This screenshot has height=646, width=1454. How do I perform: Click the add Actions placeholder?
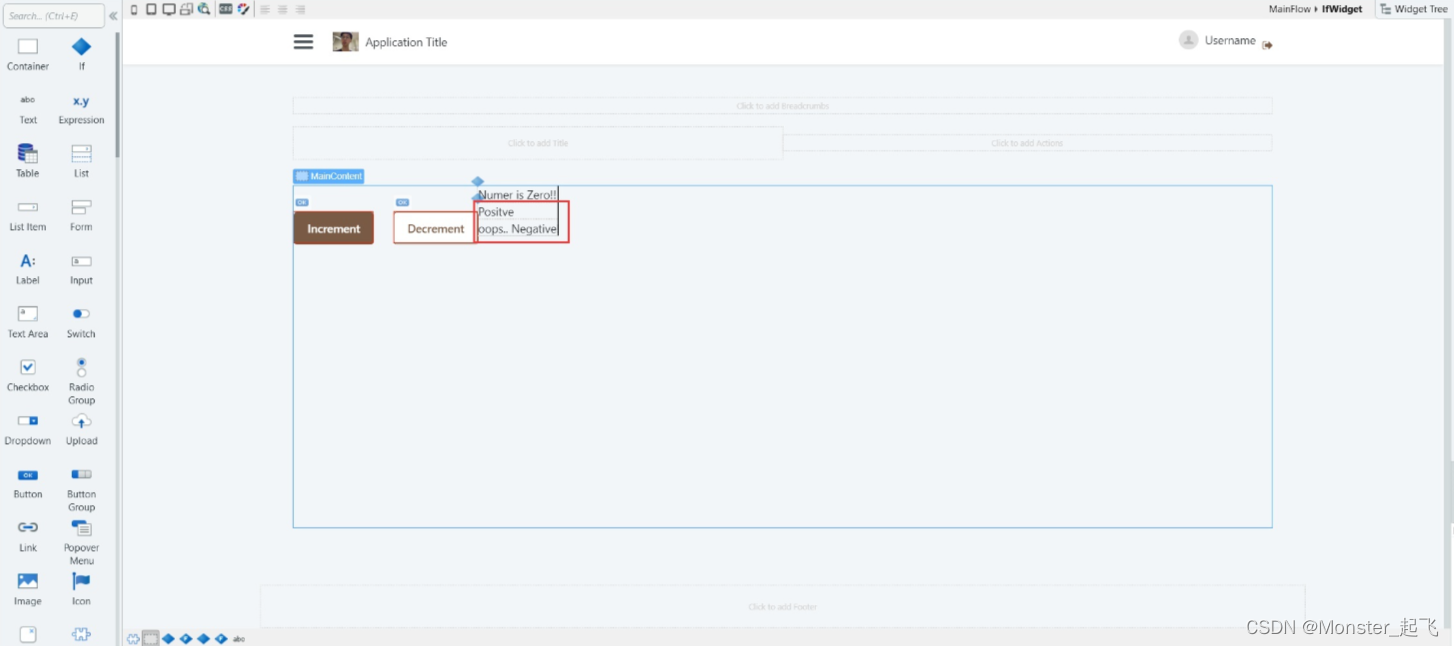pos(1027,143)
